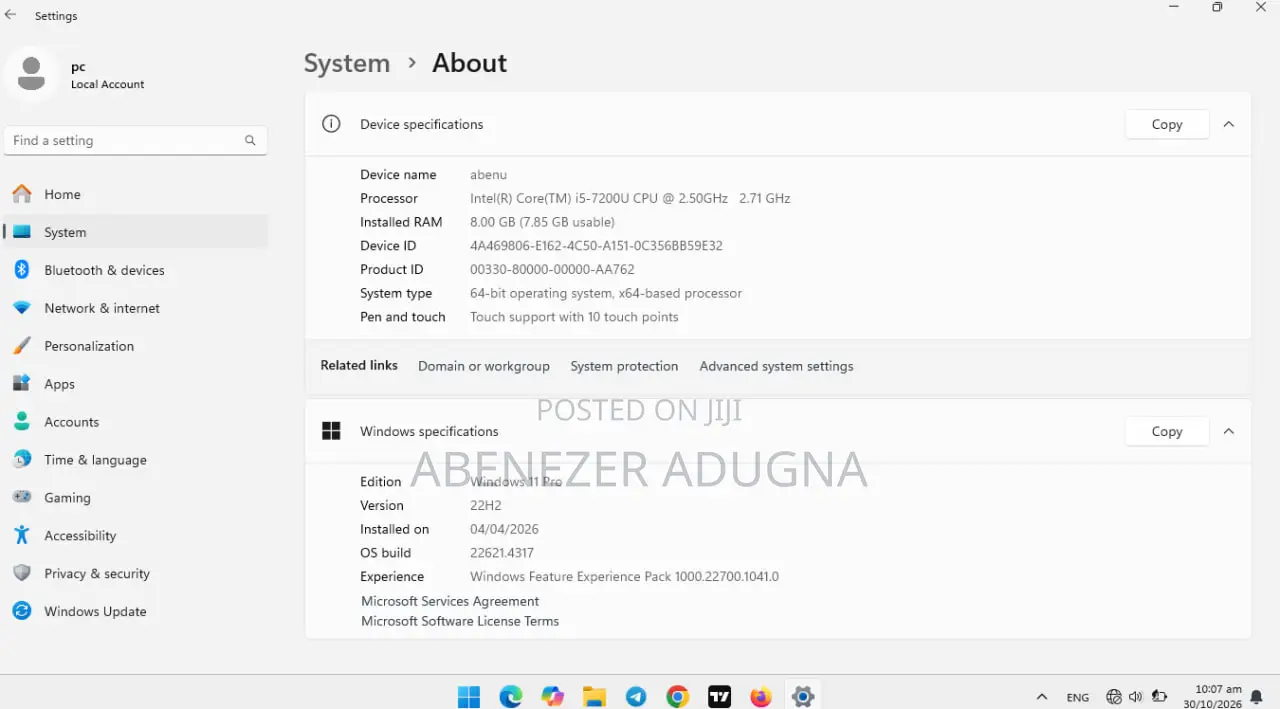Viewport: 1280px width, 709px height.
Task: Select the Product ID 00330-80000-00000-AA762
Action: click(x=552, y=269)
